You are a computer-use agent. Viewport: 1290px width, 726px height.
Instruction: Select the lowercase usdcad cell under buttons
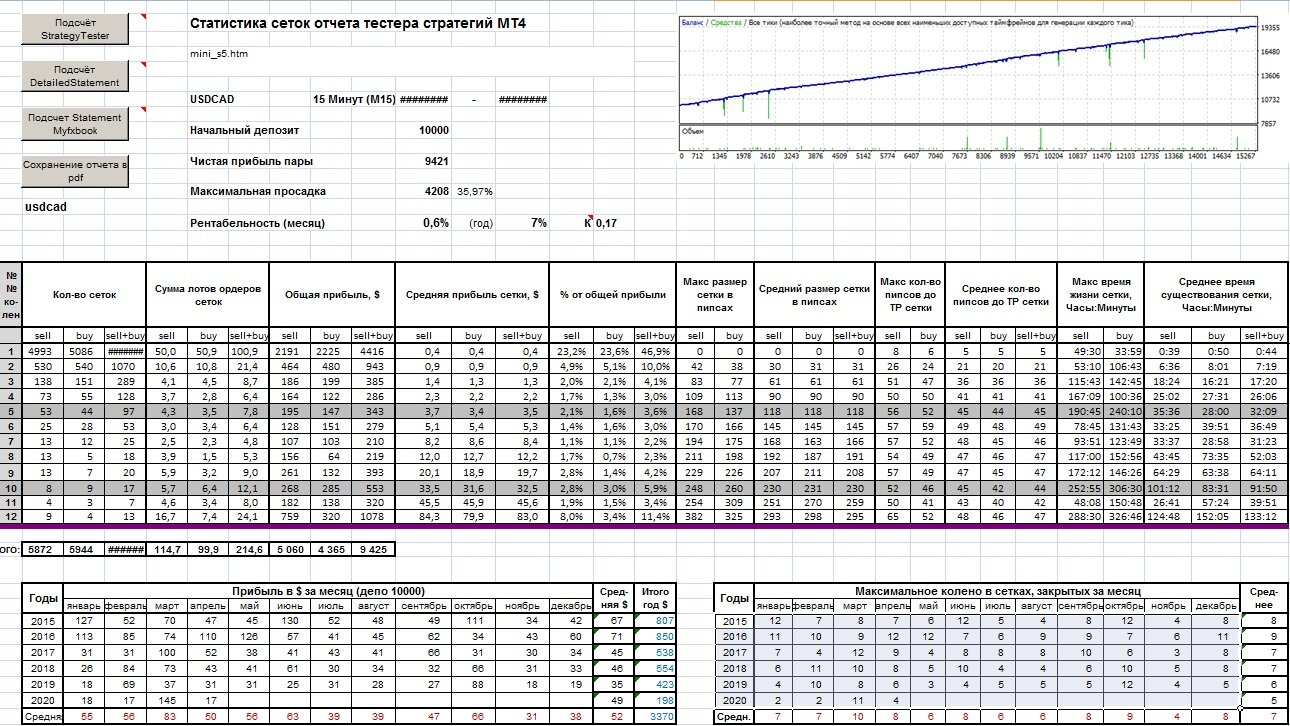(x=46, y=206)
